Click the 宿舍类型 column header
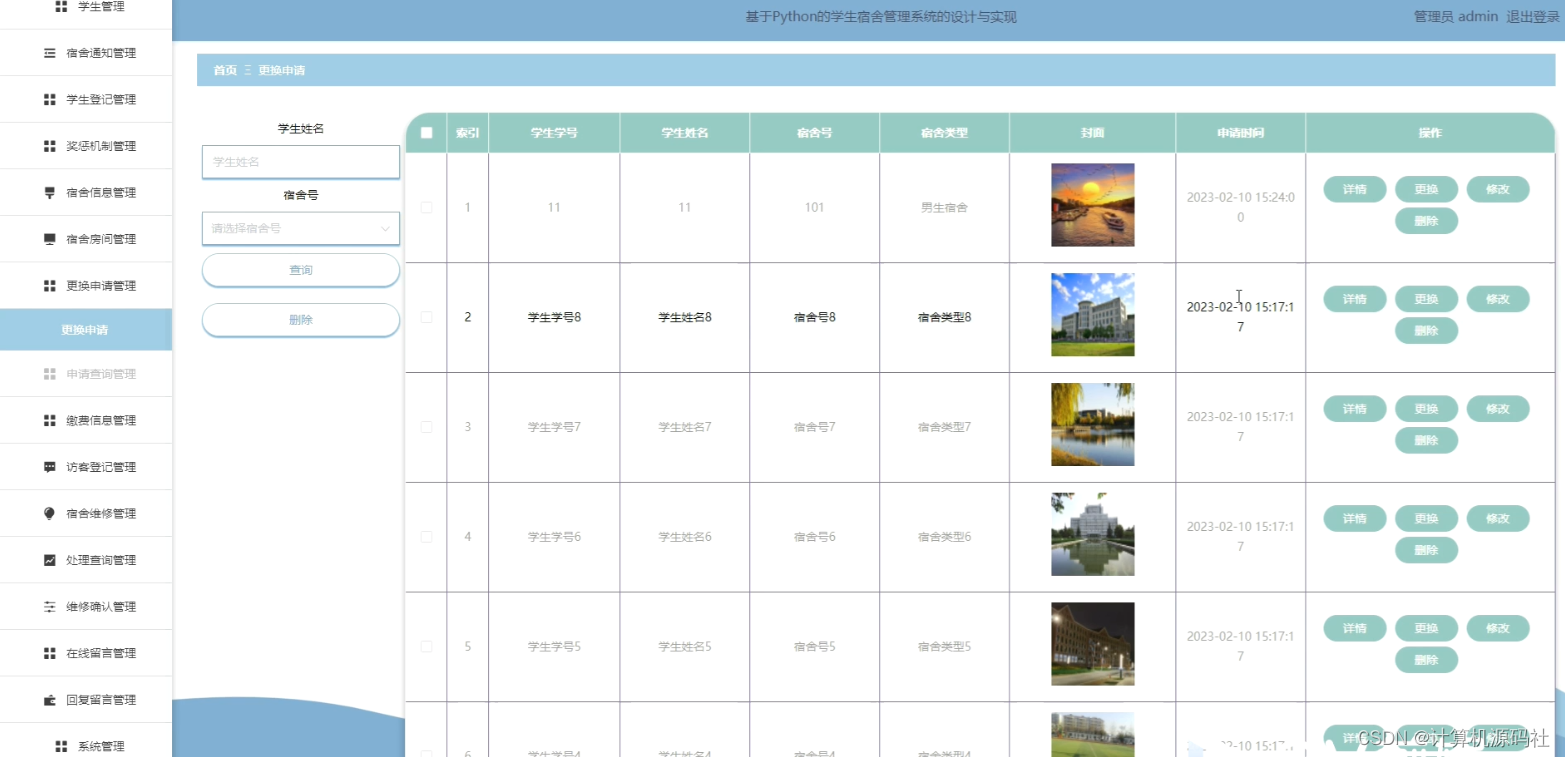The image size is (1565, 757). point(944,133)
